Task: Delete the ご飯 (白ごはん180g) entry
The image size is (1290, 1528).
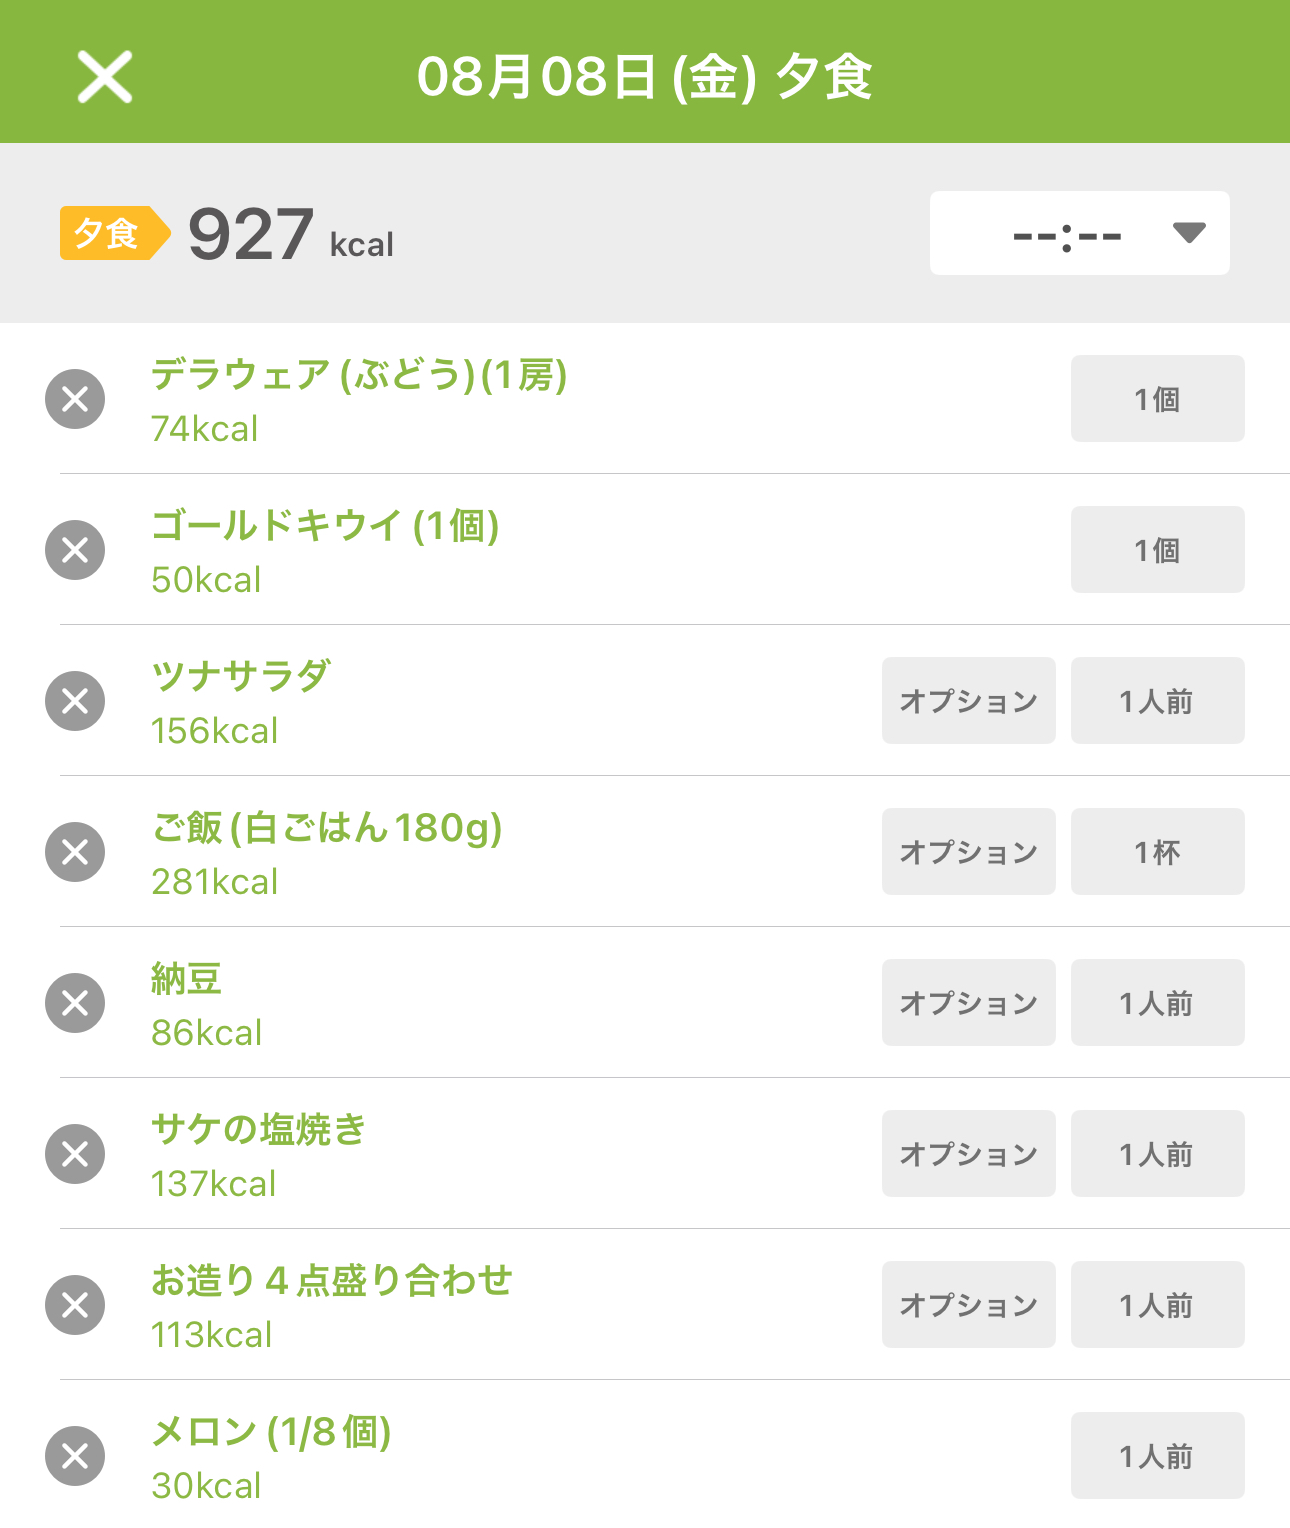Action: coord(75,852)
